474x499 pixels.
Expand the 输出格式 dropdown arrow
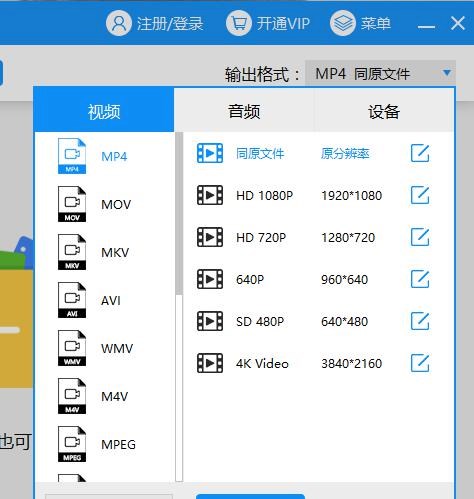coord(447,73)
